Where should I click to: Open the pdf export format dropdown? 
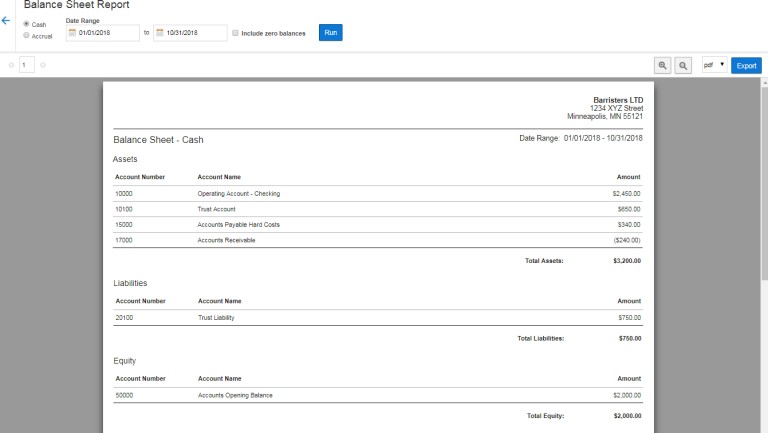click(x=714, y=65)
